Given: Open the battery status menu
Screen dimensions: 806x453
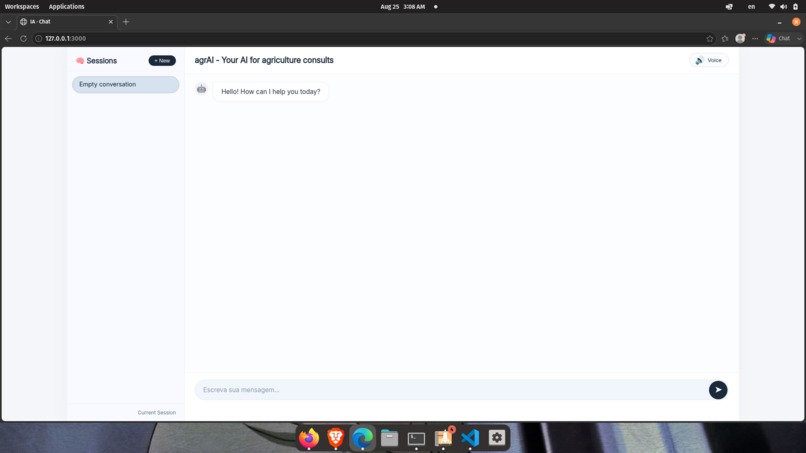Looking at the screenshot, I should point(795,7).
